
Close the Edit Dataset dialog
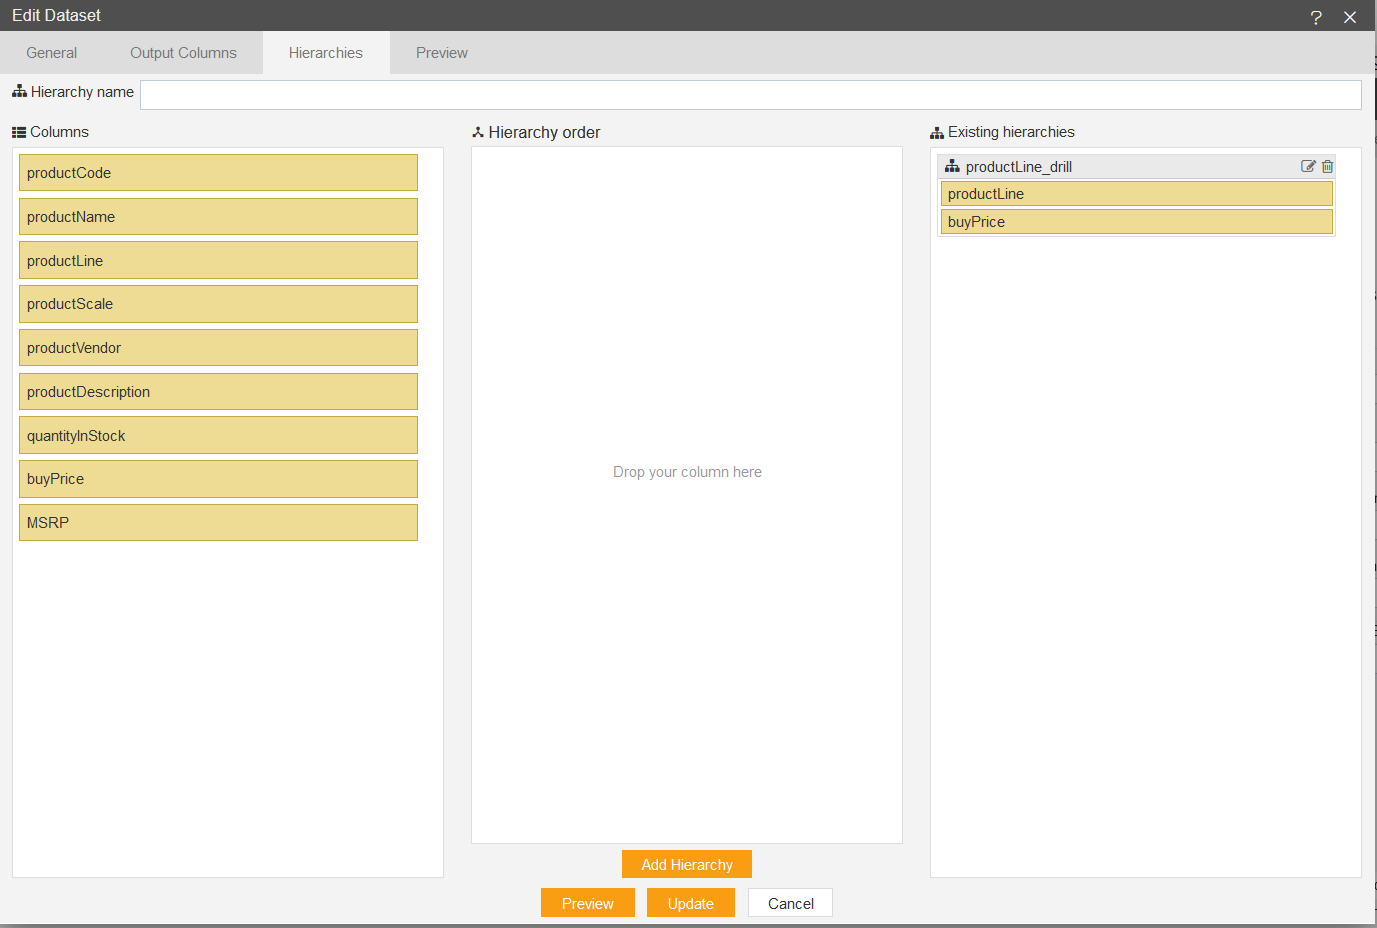[1350, 17]
